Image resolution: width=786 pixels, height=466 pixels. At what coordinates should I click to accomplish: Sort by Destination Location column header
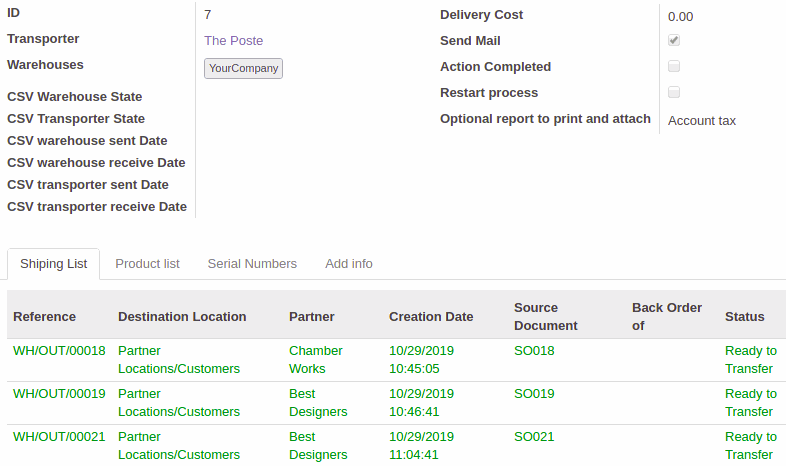tap(182, 317)
